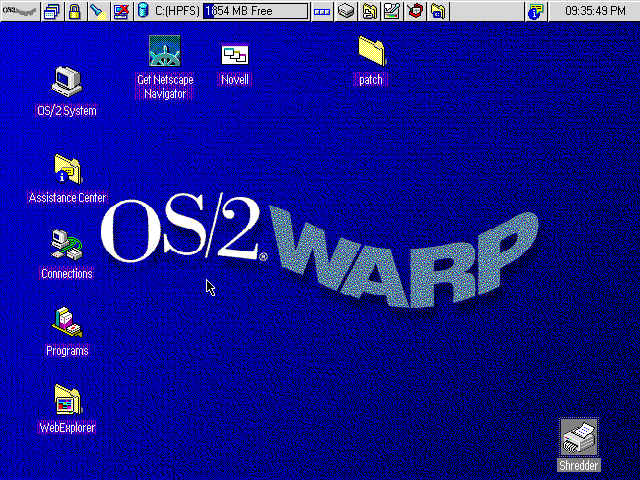
Task: Select the Shredder icon
Action: pyautogui.click(x=579, y=438)
